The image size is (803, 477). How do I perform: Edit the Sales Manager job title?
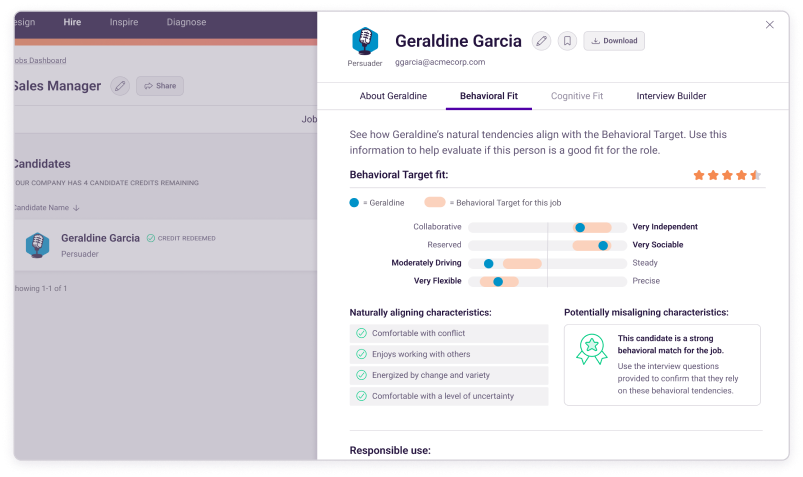coord(120,86)
